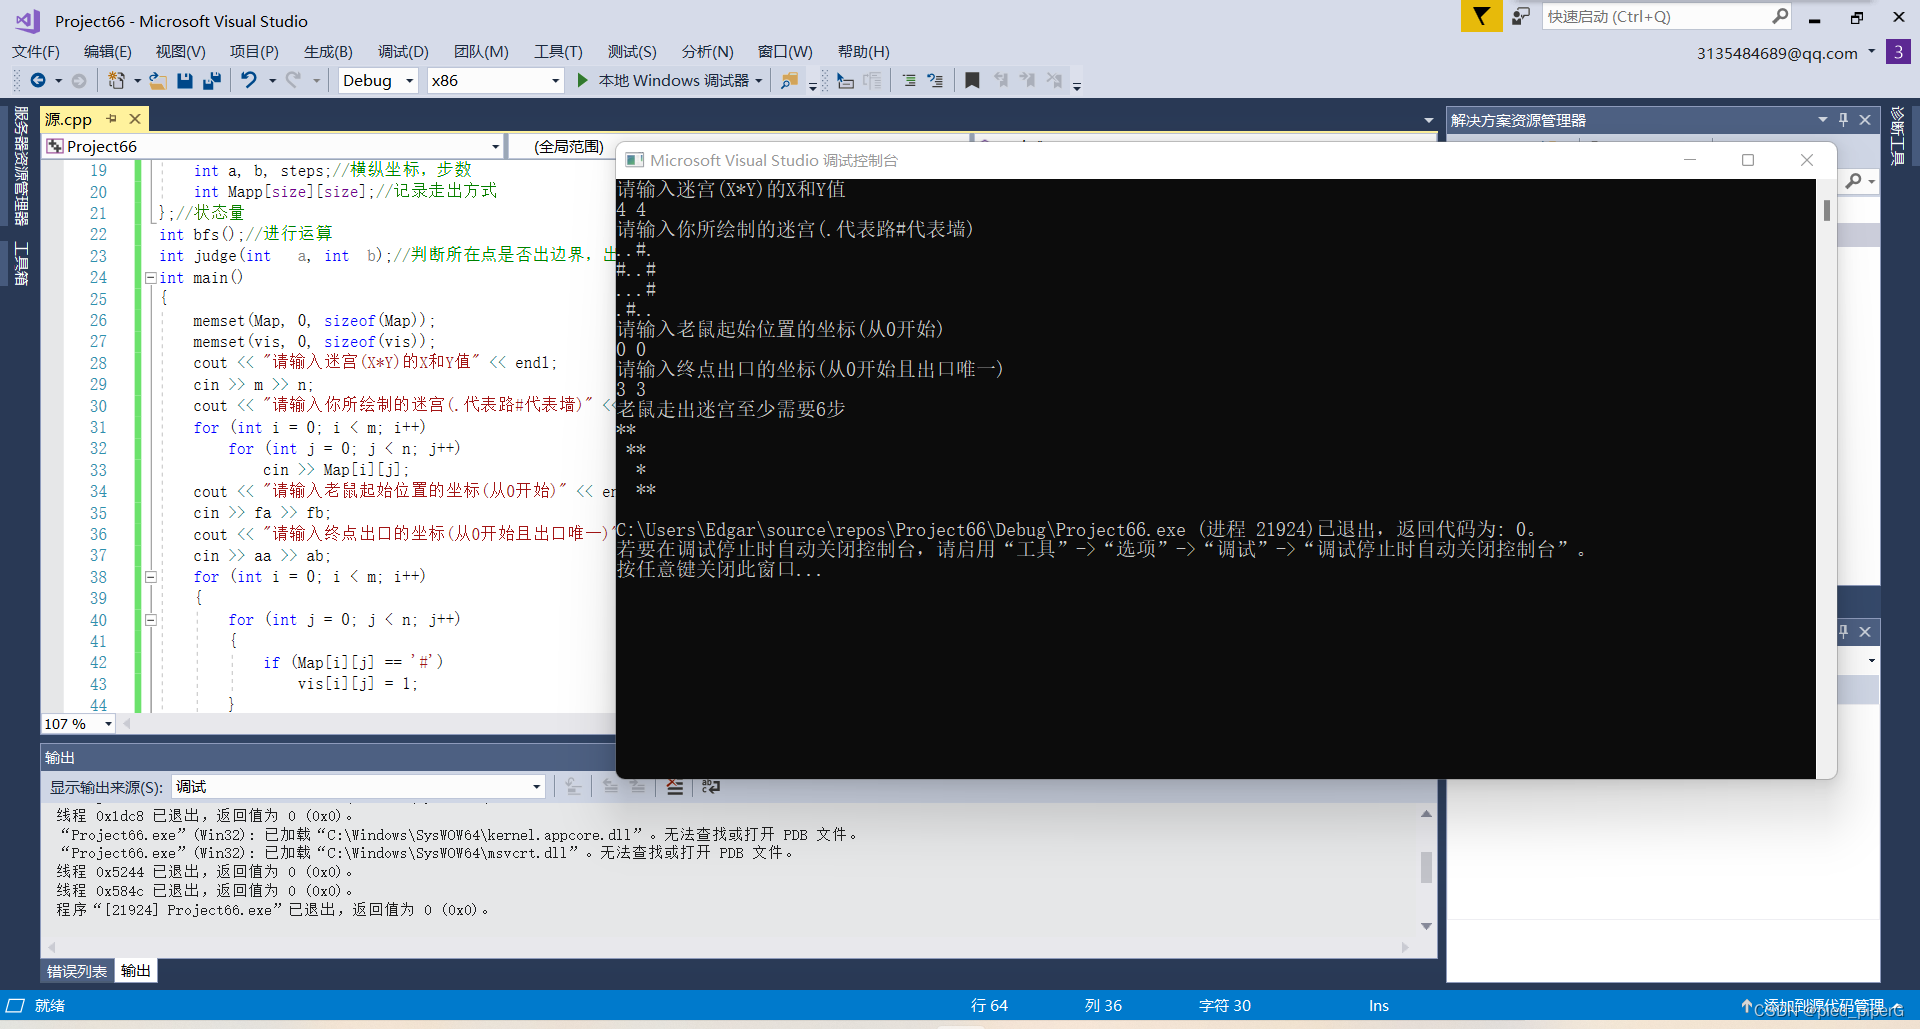Maximize the debug console window

coord(1748,160)
